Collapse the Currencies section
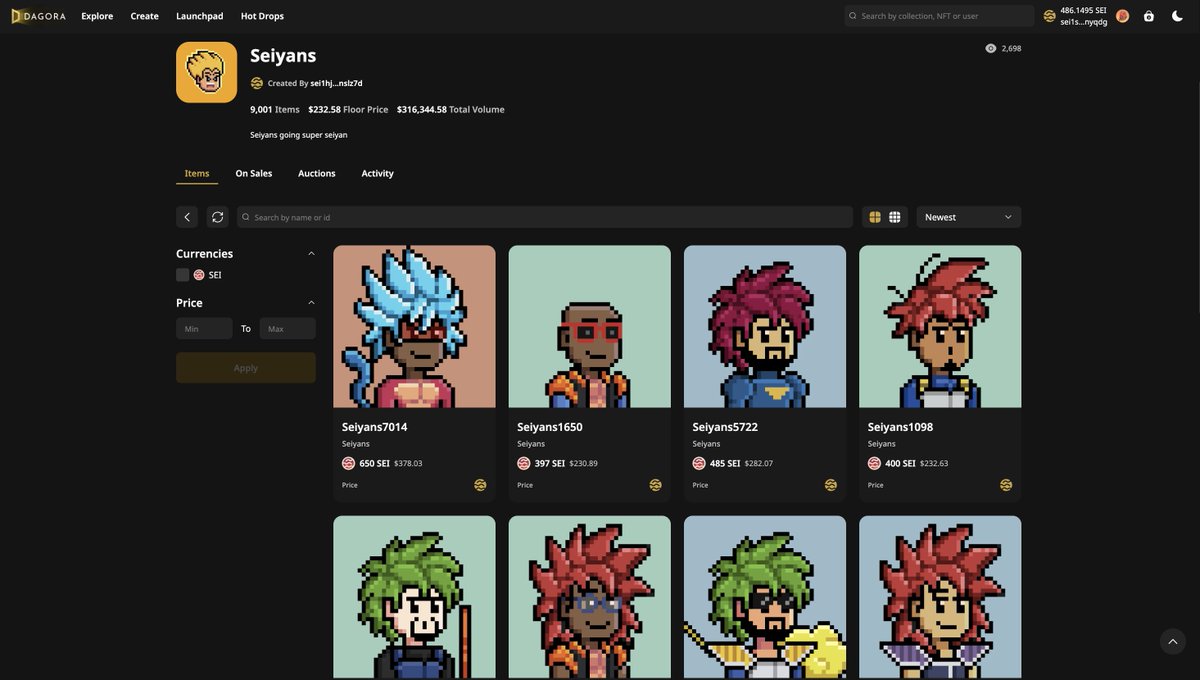1200x680 pixels. 311,254
